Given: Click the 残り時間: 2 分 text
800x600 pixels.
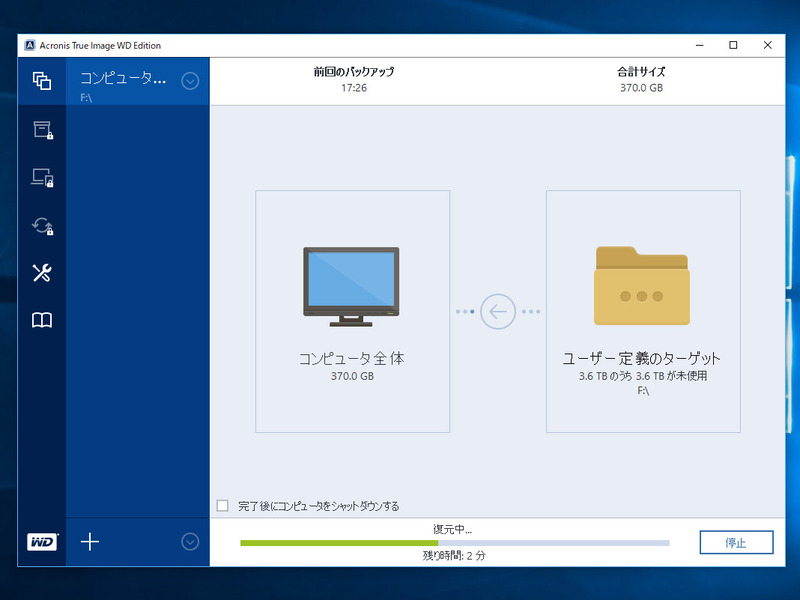Looking at the screenshot, I should pos(454,556).
